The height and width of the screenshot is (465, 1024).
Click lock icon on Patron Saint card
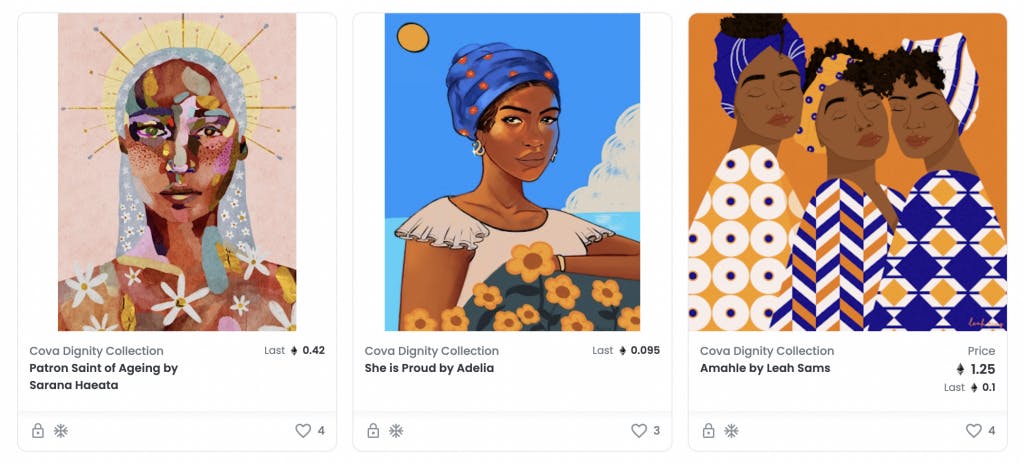[38, 431]
